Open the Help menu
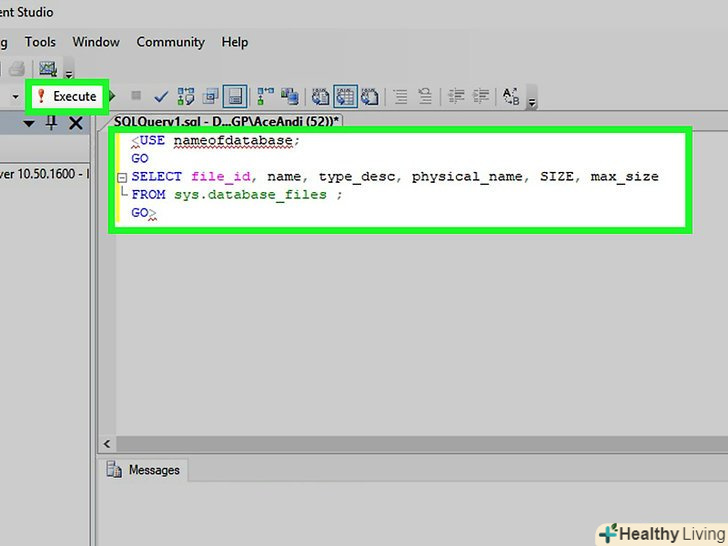This screenshot has height=546, width=728. [x=234, y=42]
